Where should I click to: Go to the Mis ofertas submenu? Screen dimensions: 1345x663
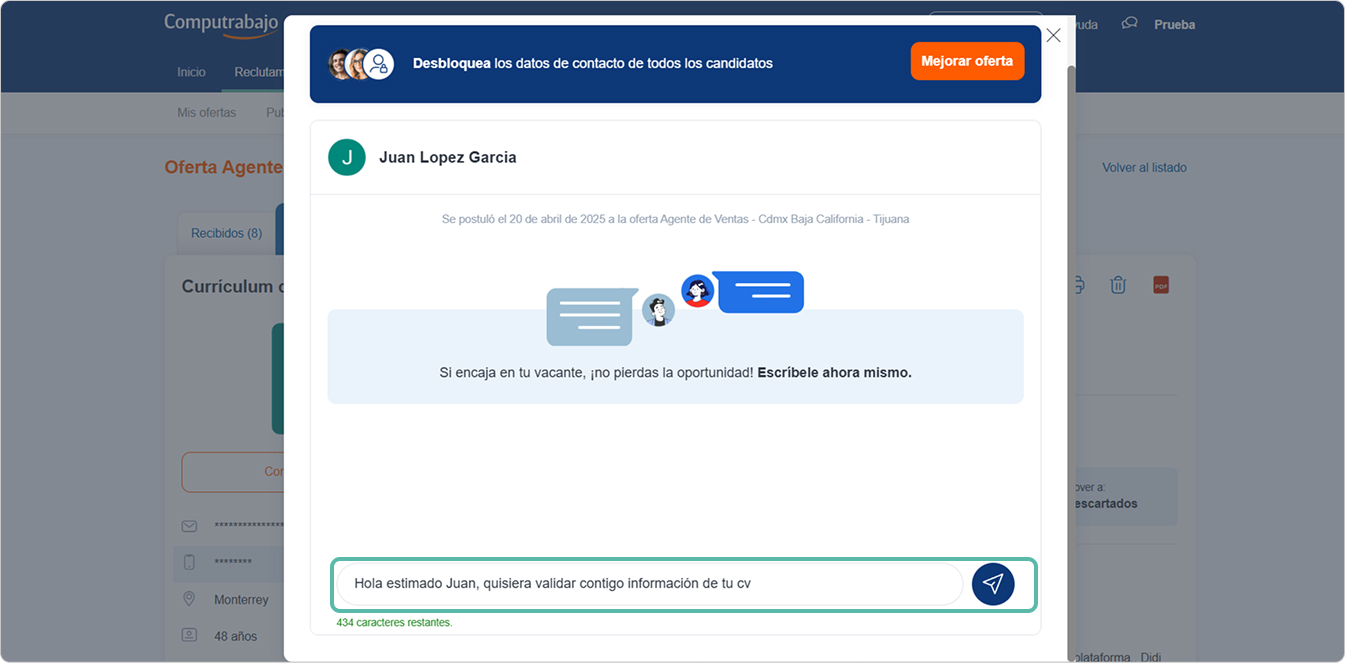pos(206,113)
